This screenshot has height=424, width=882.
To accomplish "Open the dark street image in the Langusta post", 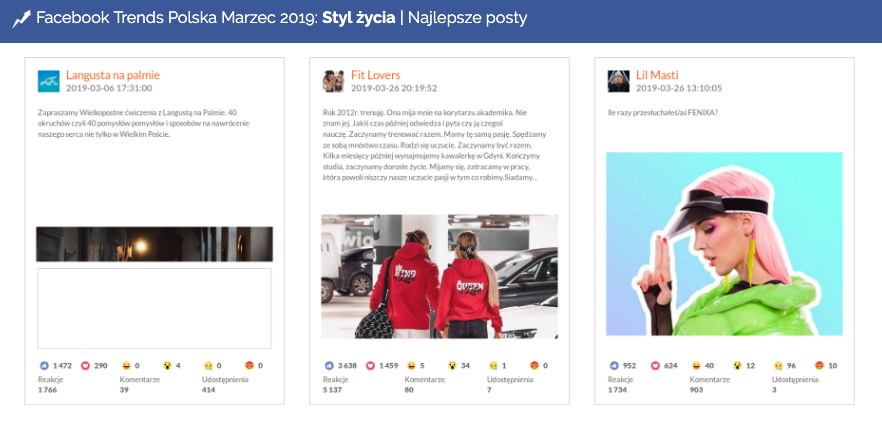I will 154,244.
